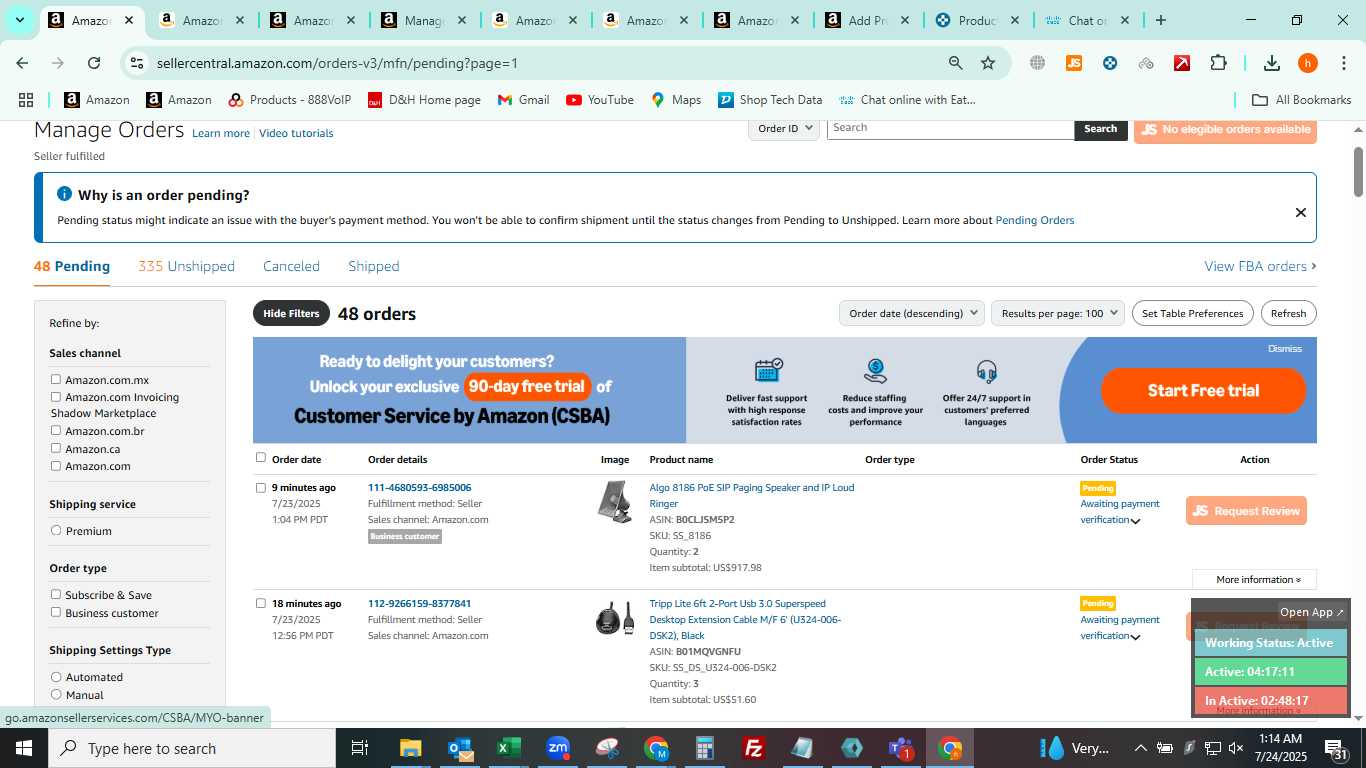The width and height of the screenshot is (1366, 768).
Task: Dismiss the 'Why is an order pending?' info box
Action: pyautogui.click(x=1300, y=212)
